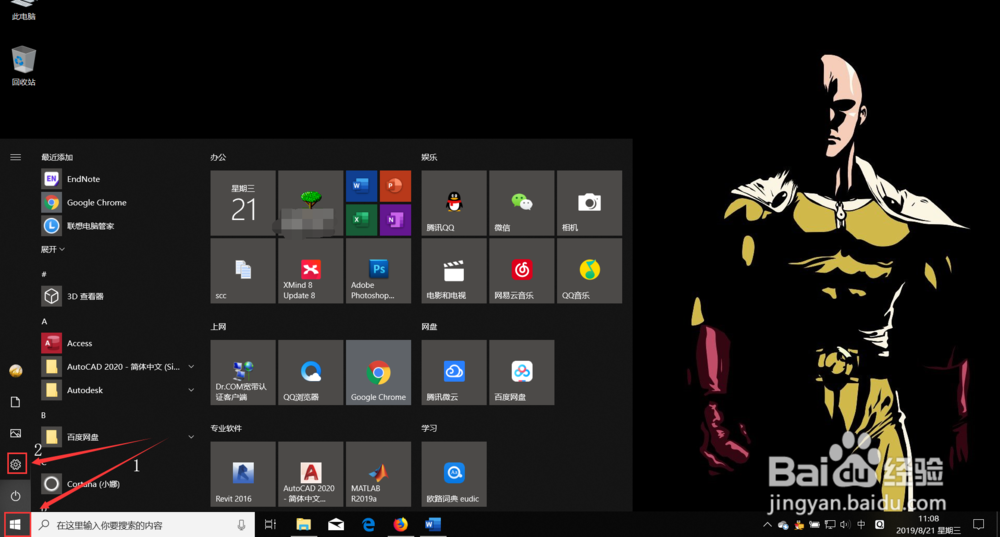Launch Word from the small office tile
This screenshot has height=537, width=1000.
click(x=361, y=186)
